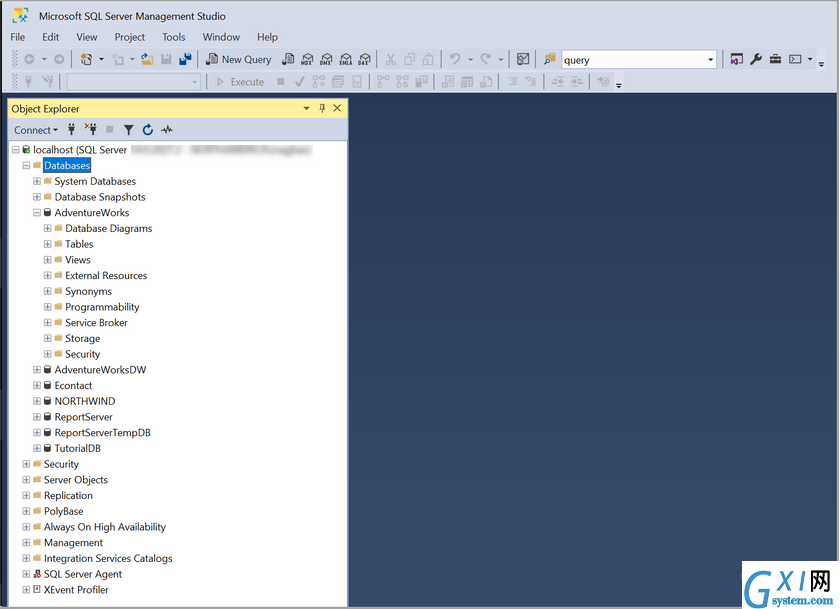Expand the Programmability folder
The height and width of the screenshot is (609, 840).
pyautogui.click(x=48, y=307)
